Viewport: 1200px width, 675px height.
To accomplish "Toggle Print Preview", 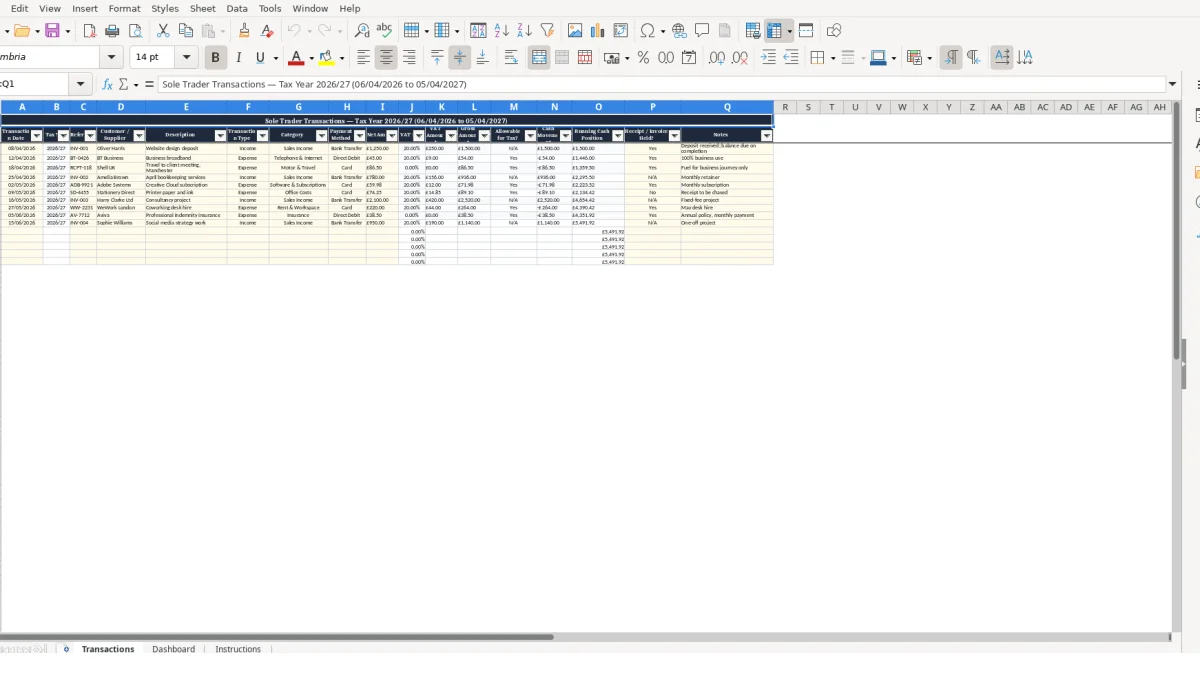I will coord(135,31).
